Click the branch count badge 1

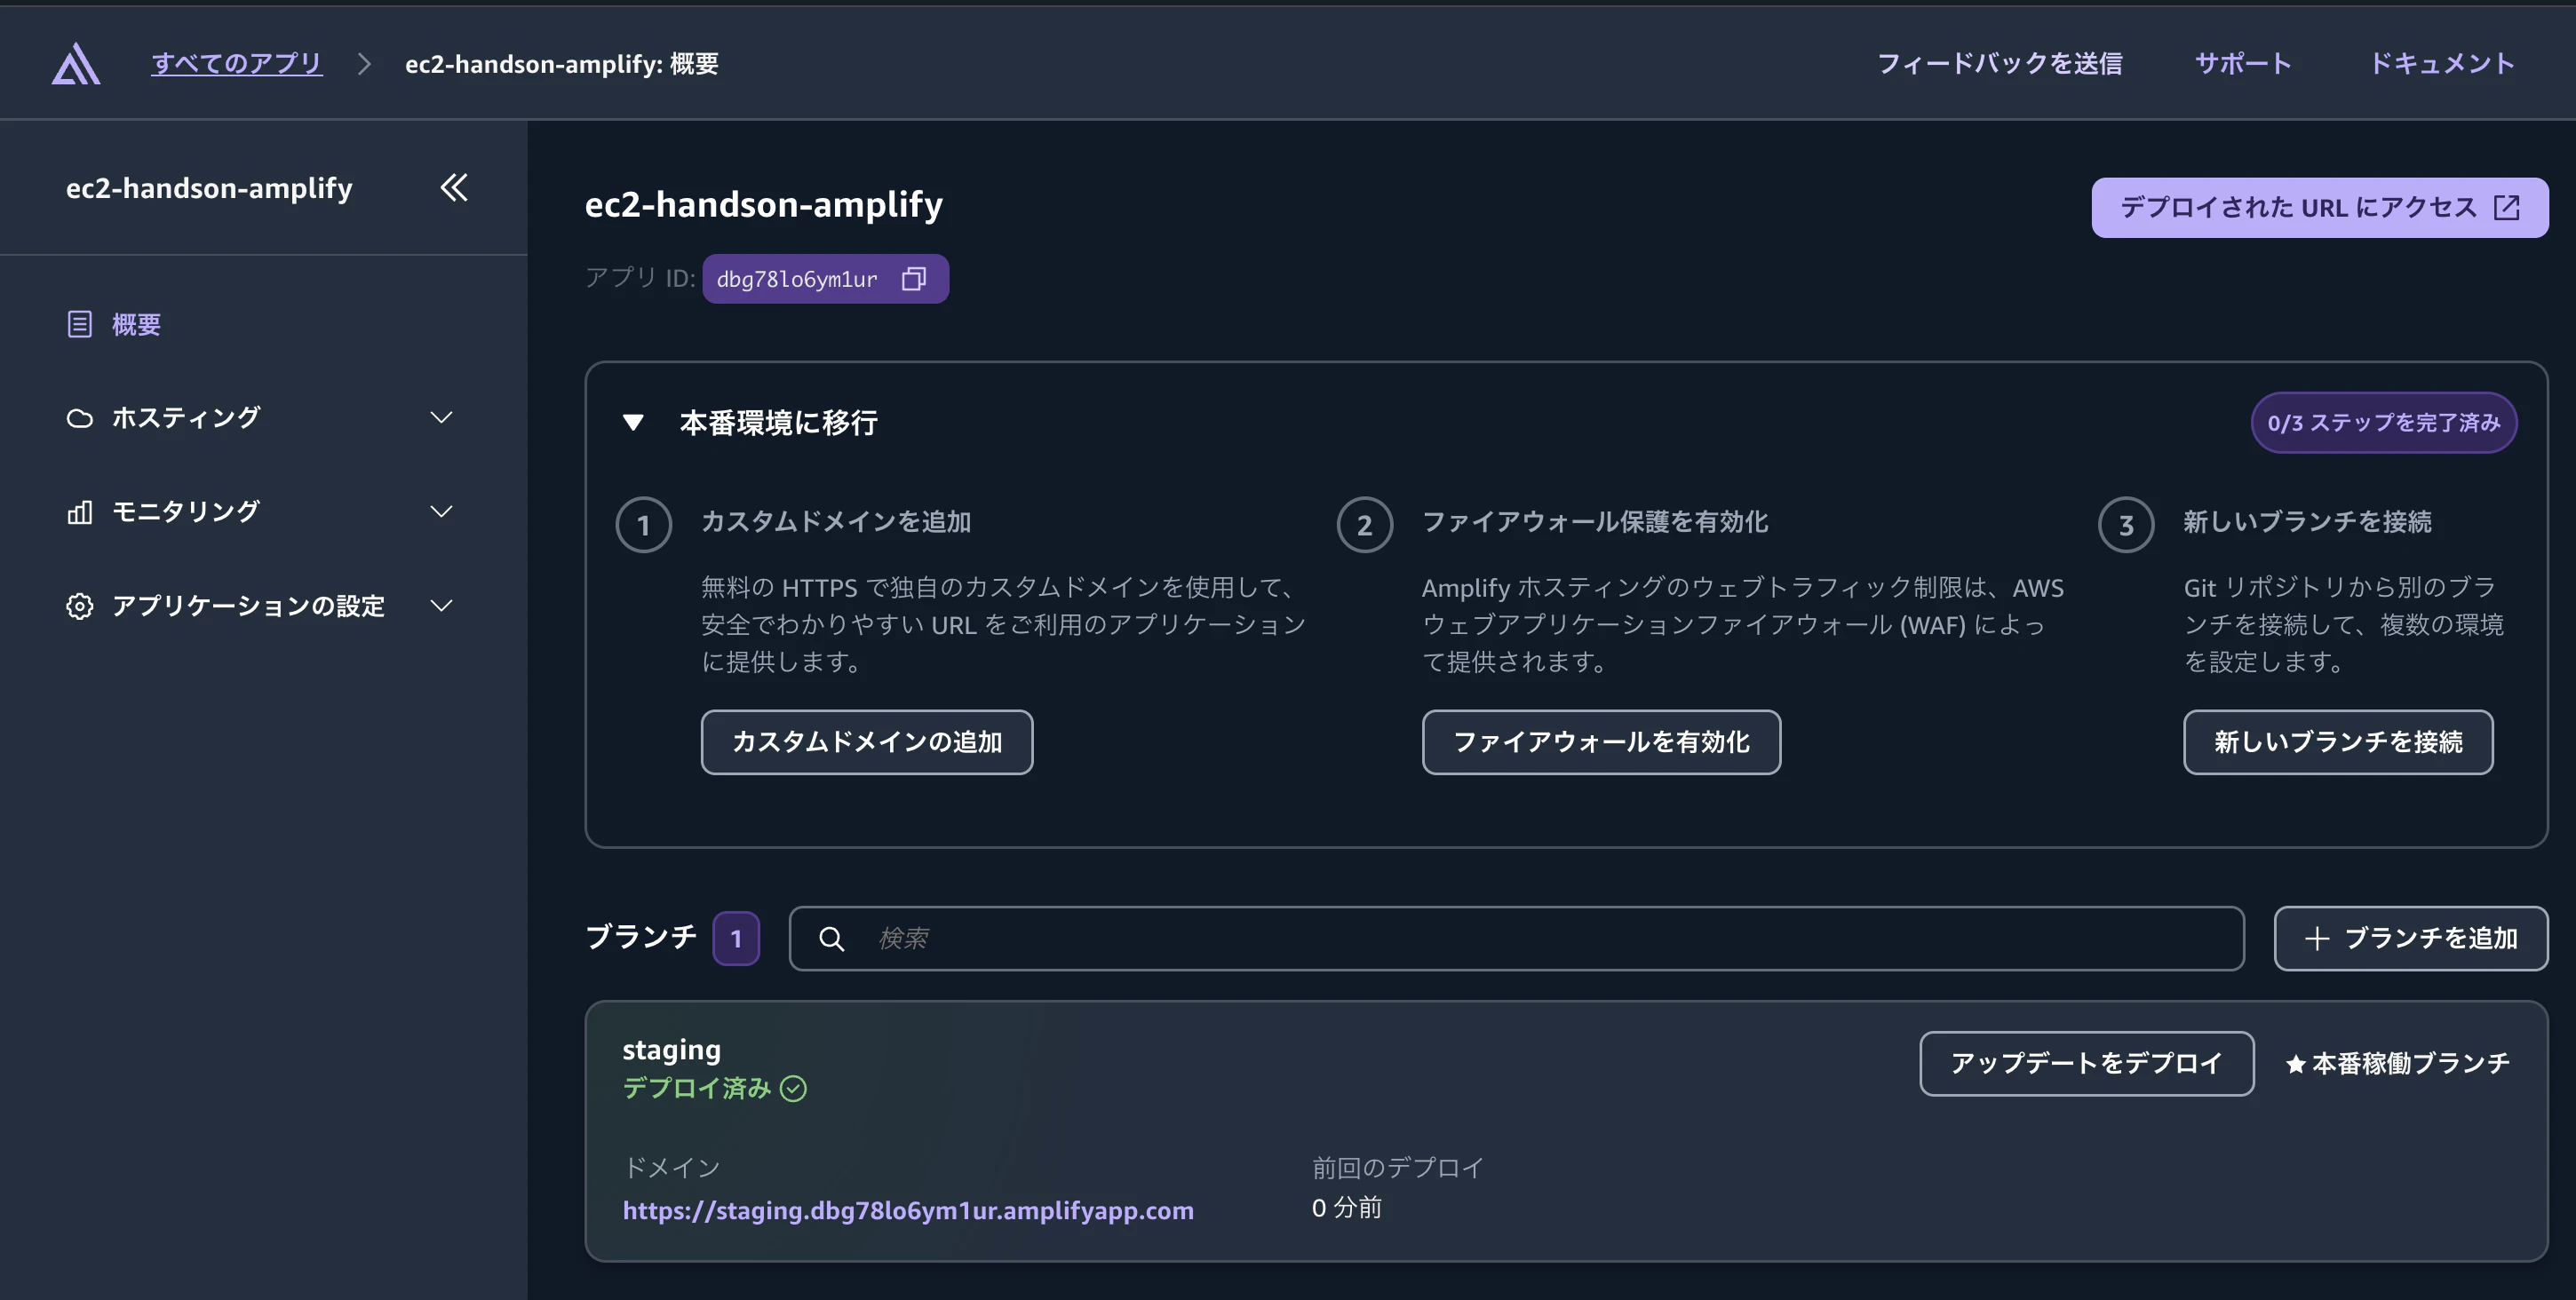[x=736, y=938]
